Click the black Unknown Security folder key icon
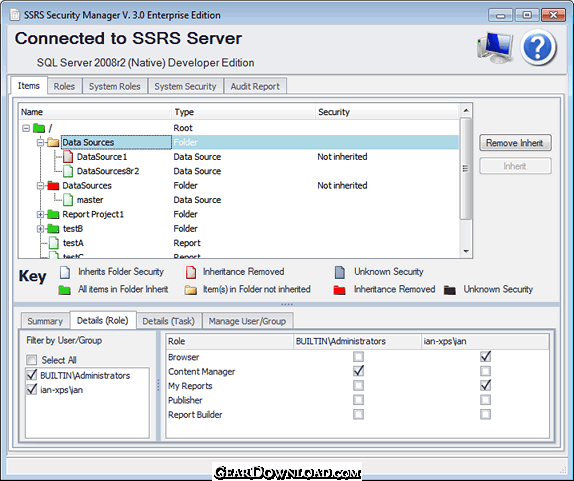574x481 pixels. point(450,290)
